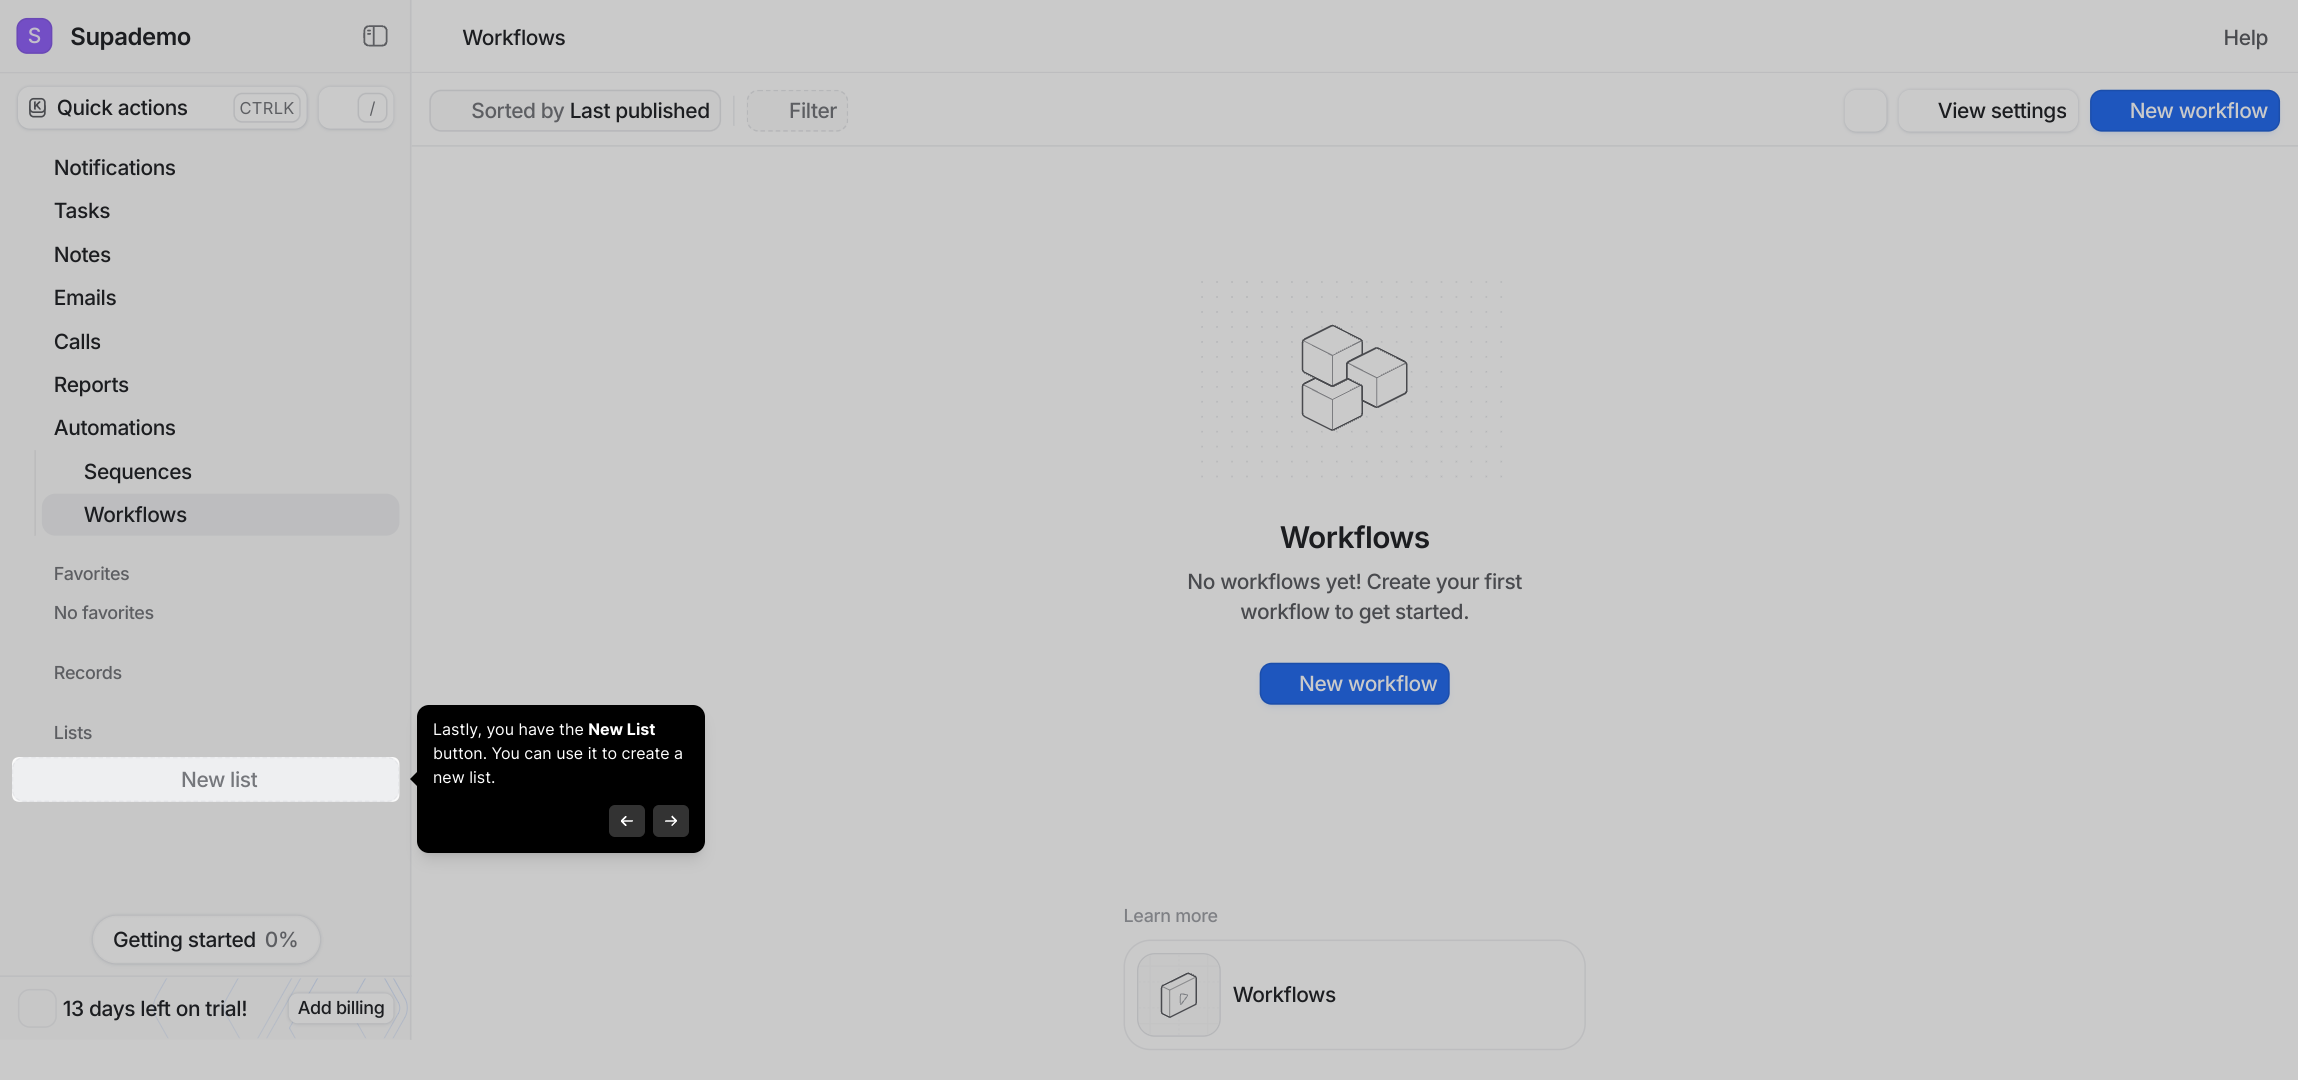Open Notifications in the sidebar
The width and height of the screenshot is (2298, 1080).
click(115, 168)
